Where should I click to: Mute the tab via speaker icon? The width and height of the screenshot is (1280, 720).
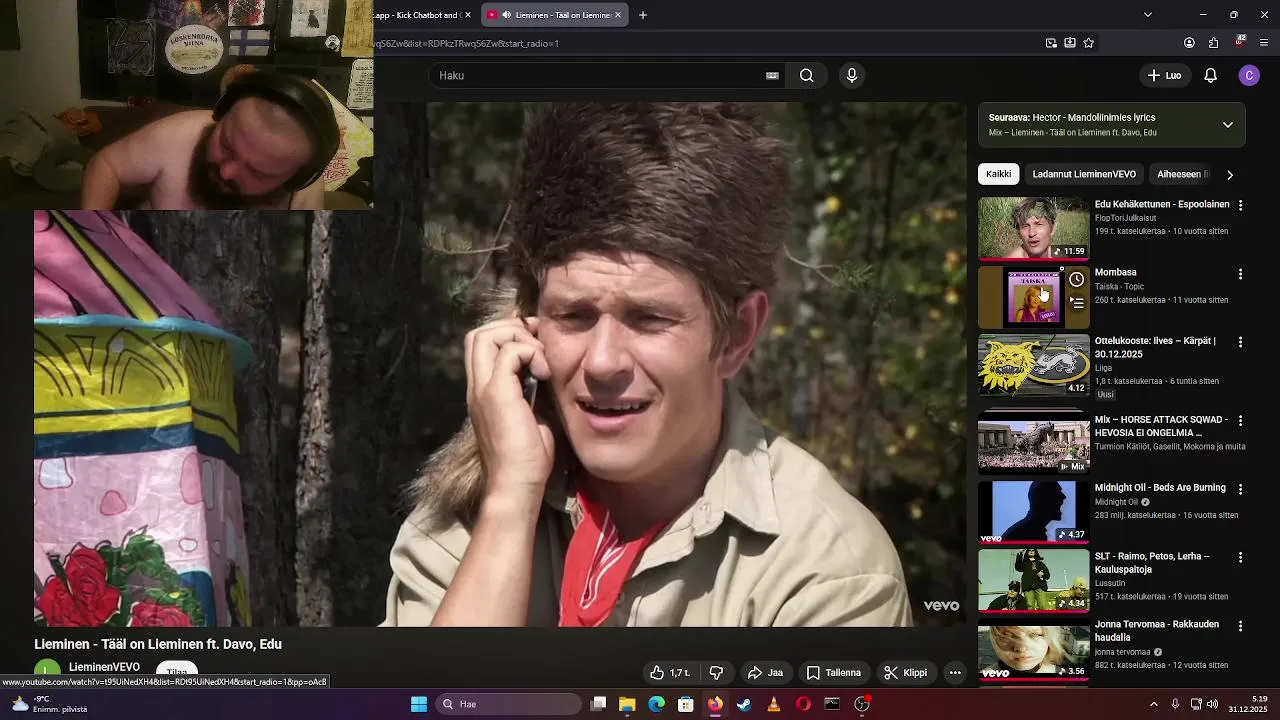506,15
